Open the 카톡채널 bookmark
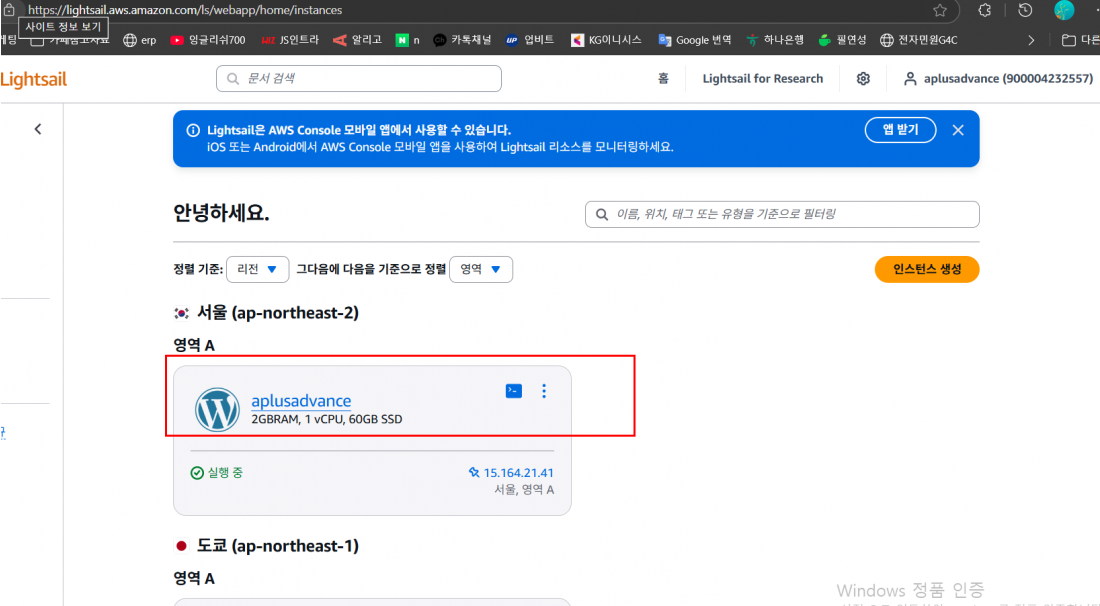This screenshot has width=1100, height=606. [462, 40]
